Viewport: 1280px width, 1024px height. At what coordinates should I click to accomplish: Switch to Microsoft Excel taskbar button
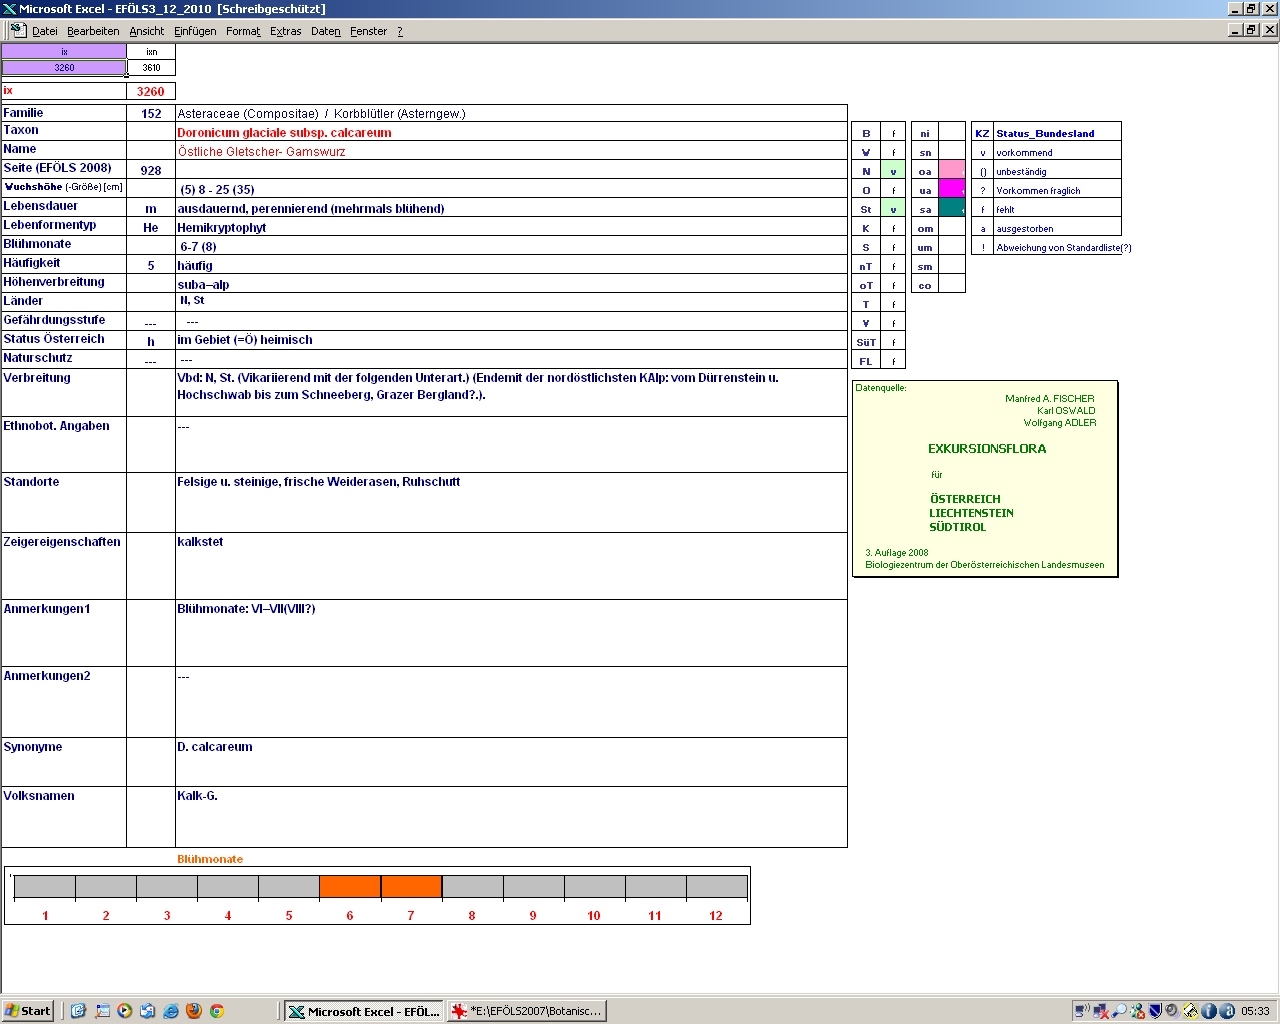point(364,1011)
